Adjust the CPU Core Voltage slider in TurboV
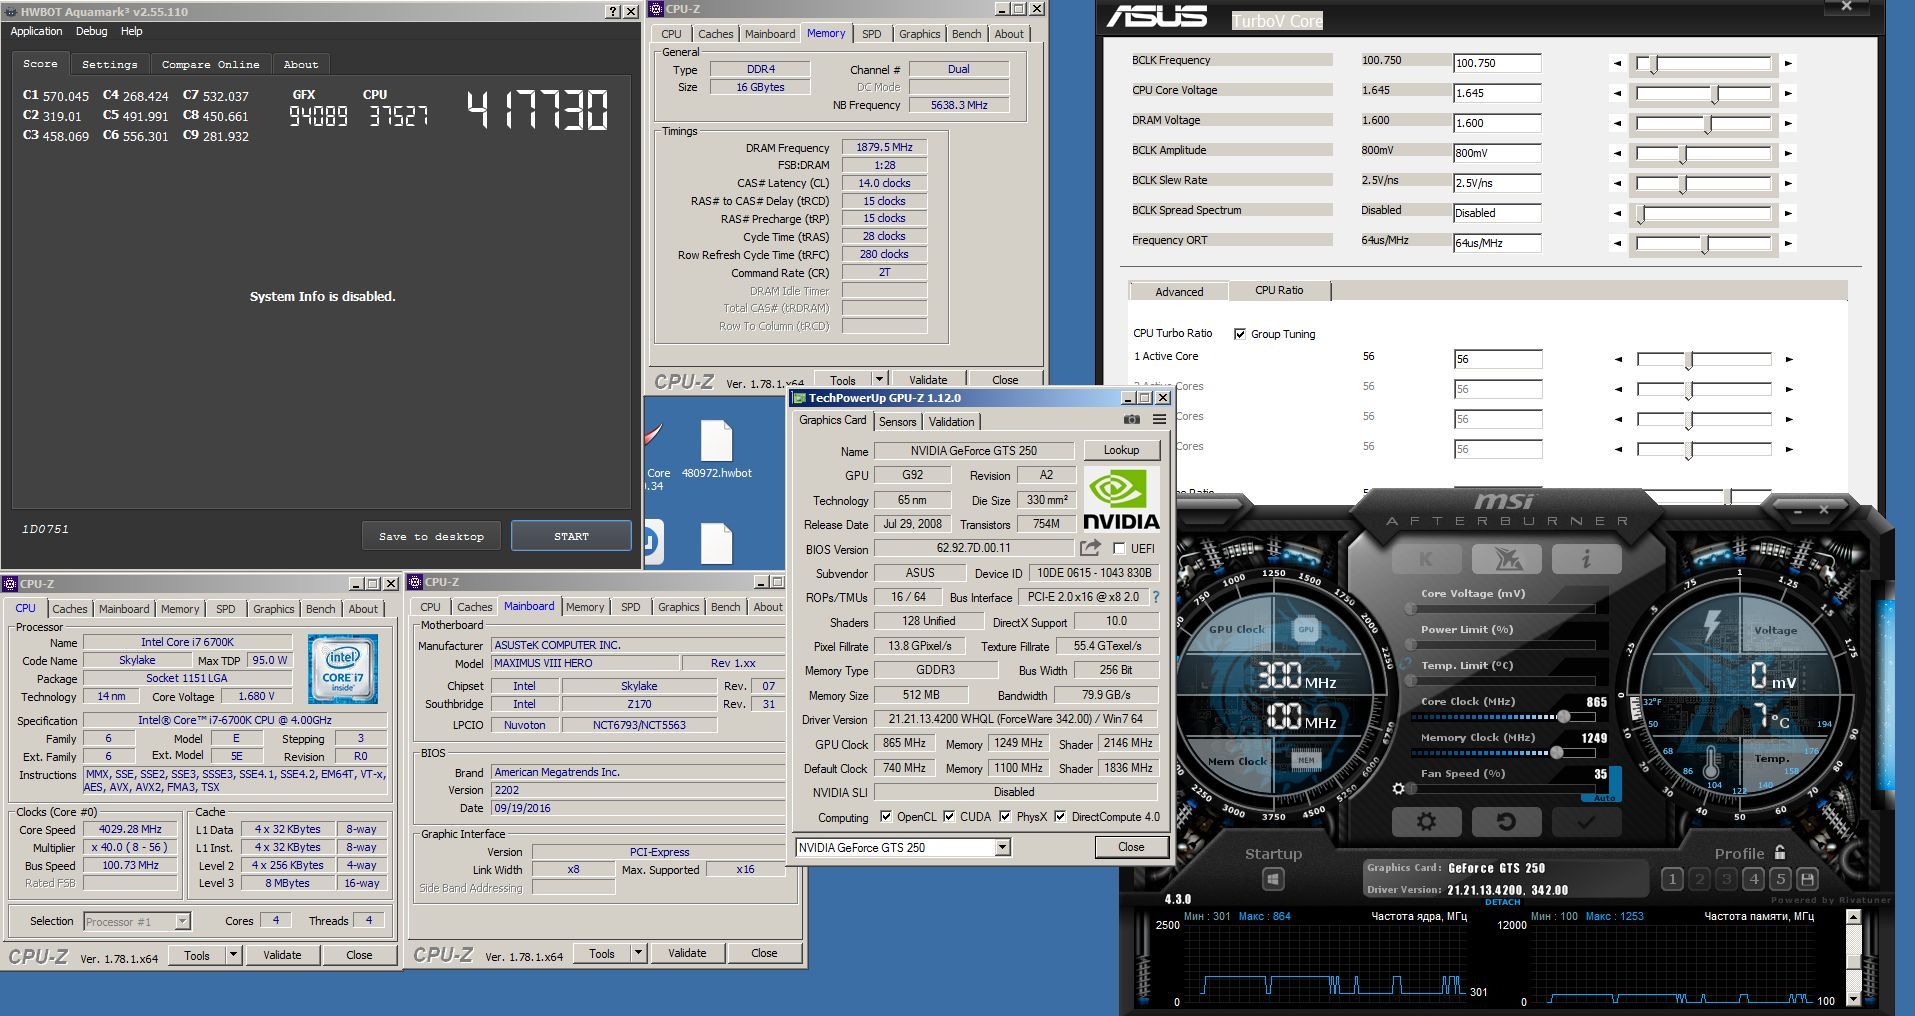This screenshot has width=1915, height=1016. tap(1703, 94)
